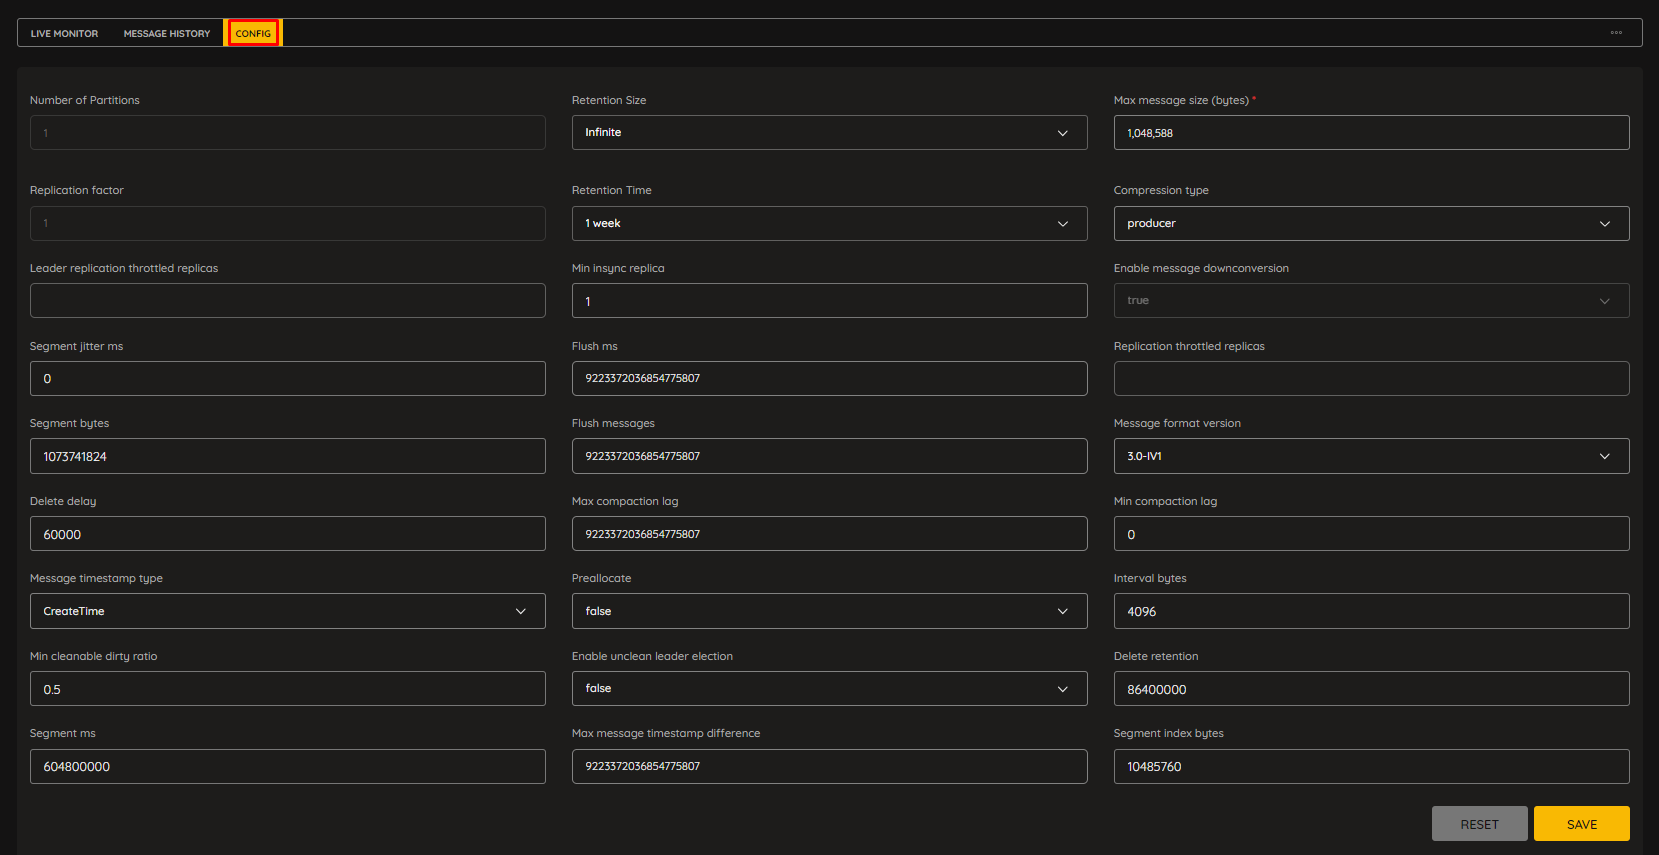1659x855 pixels.
Task: Focus the Max message size input
Action: coord(1371,133)
